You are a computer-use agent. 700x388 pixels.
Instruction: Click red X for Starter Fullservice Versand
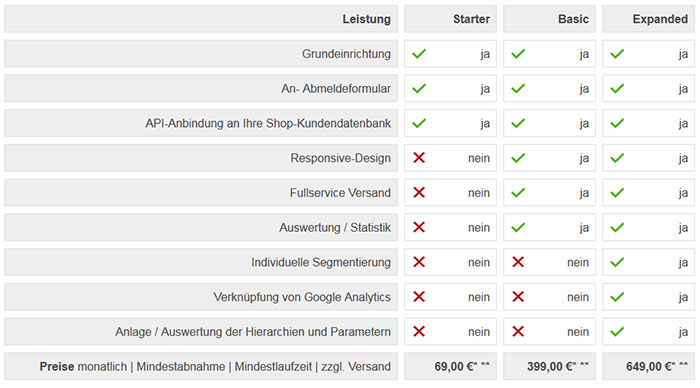point(419,192)
